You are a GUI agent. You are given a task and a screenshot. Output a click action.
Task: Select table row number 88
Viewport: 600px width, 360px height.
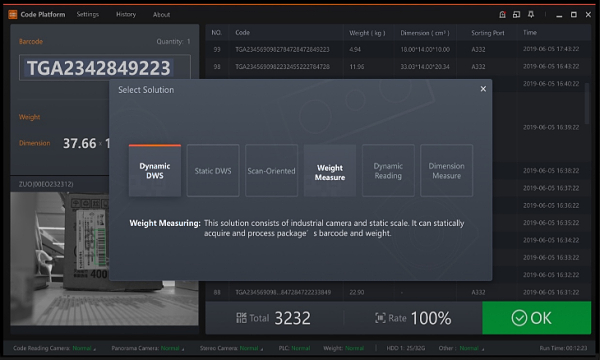[x=398, y=292]
